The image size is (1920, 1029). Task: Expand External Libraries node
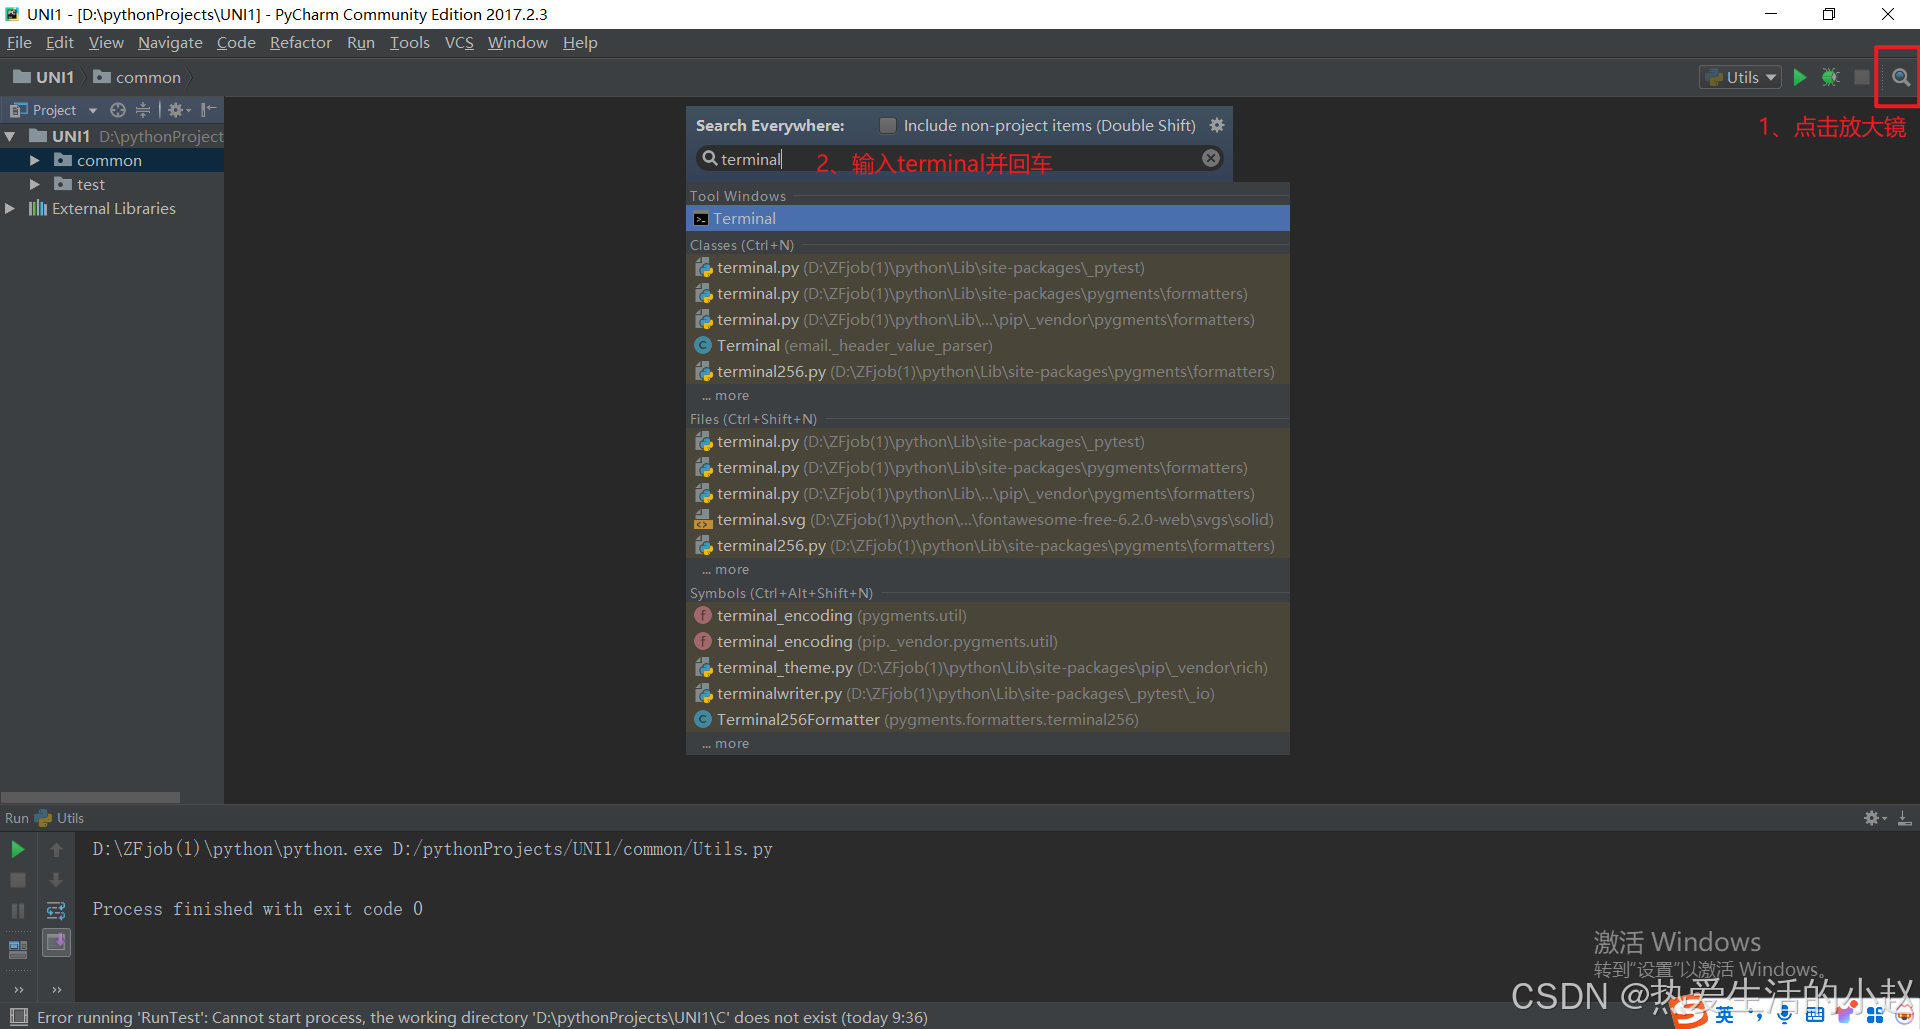10,208
